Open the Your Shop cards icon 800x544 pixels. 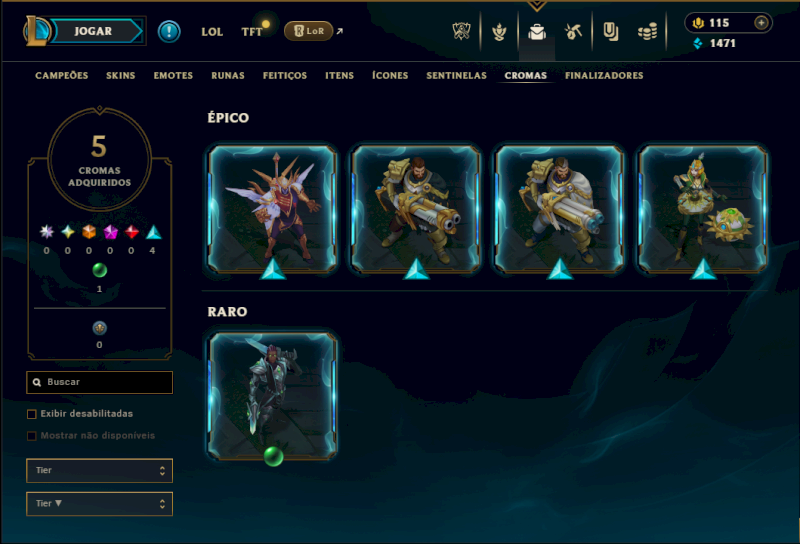(x=610, y=32)
